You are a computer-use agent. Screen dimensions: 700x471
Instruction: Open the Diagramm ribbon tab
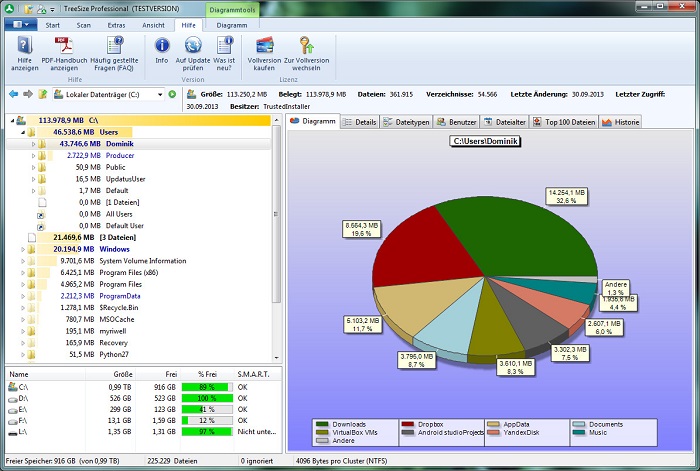pyautogui.click(x=232, y=25)
